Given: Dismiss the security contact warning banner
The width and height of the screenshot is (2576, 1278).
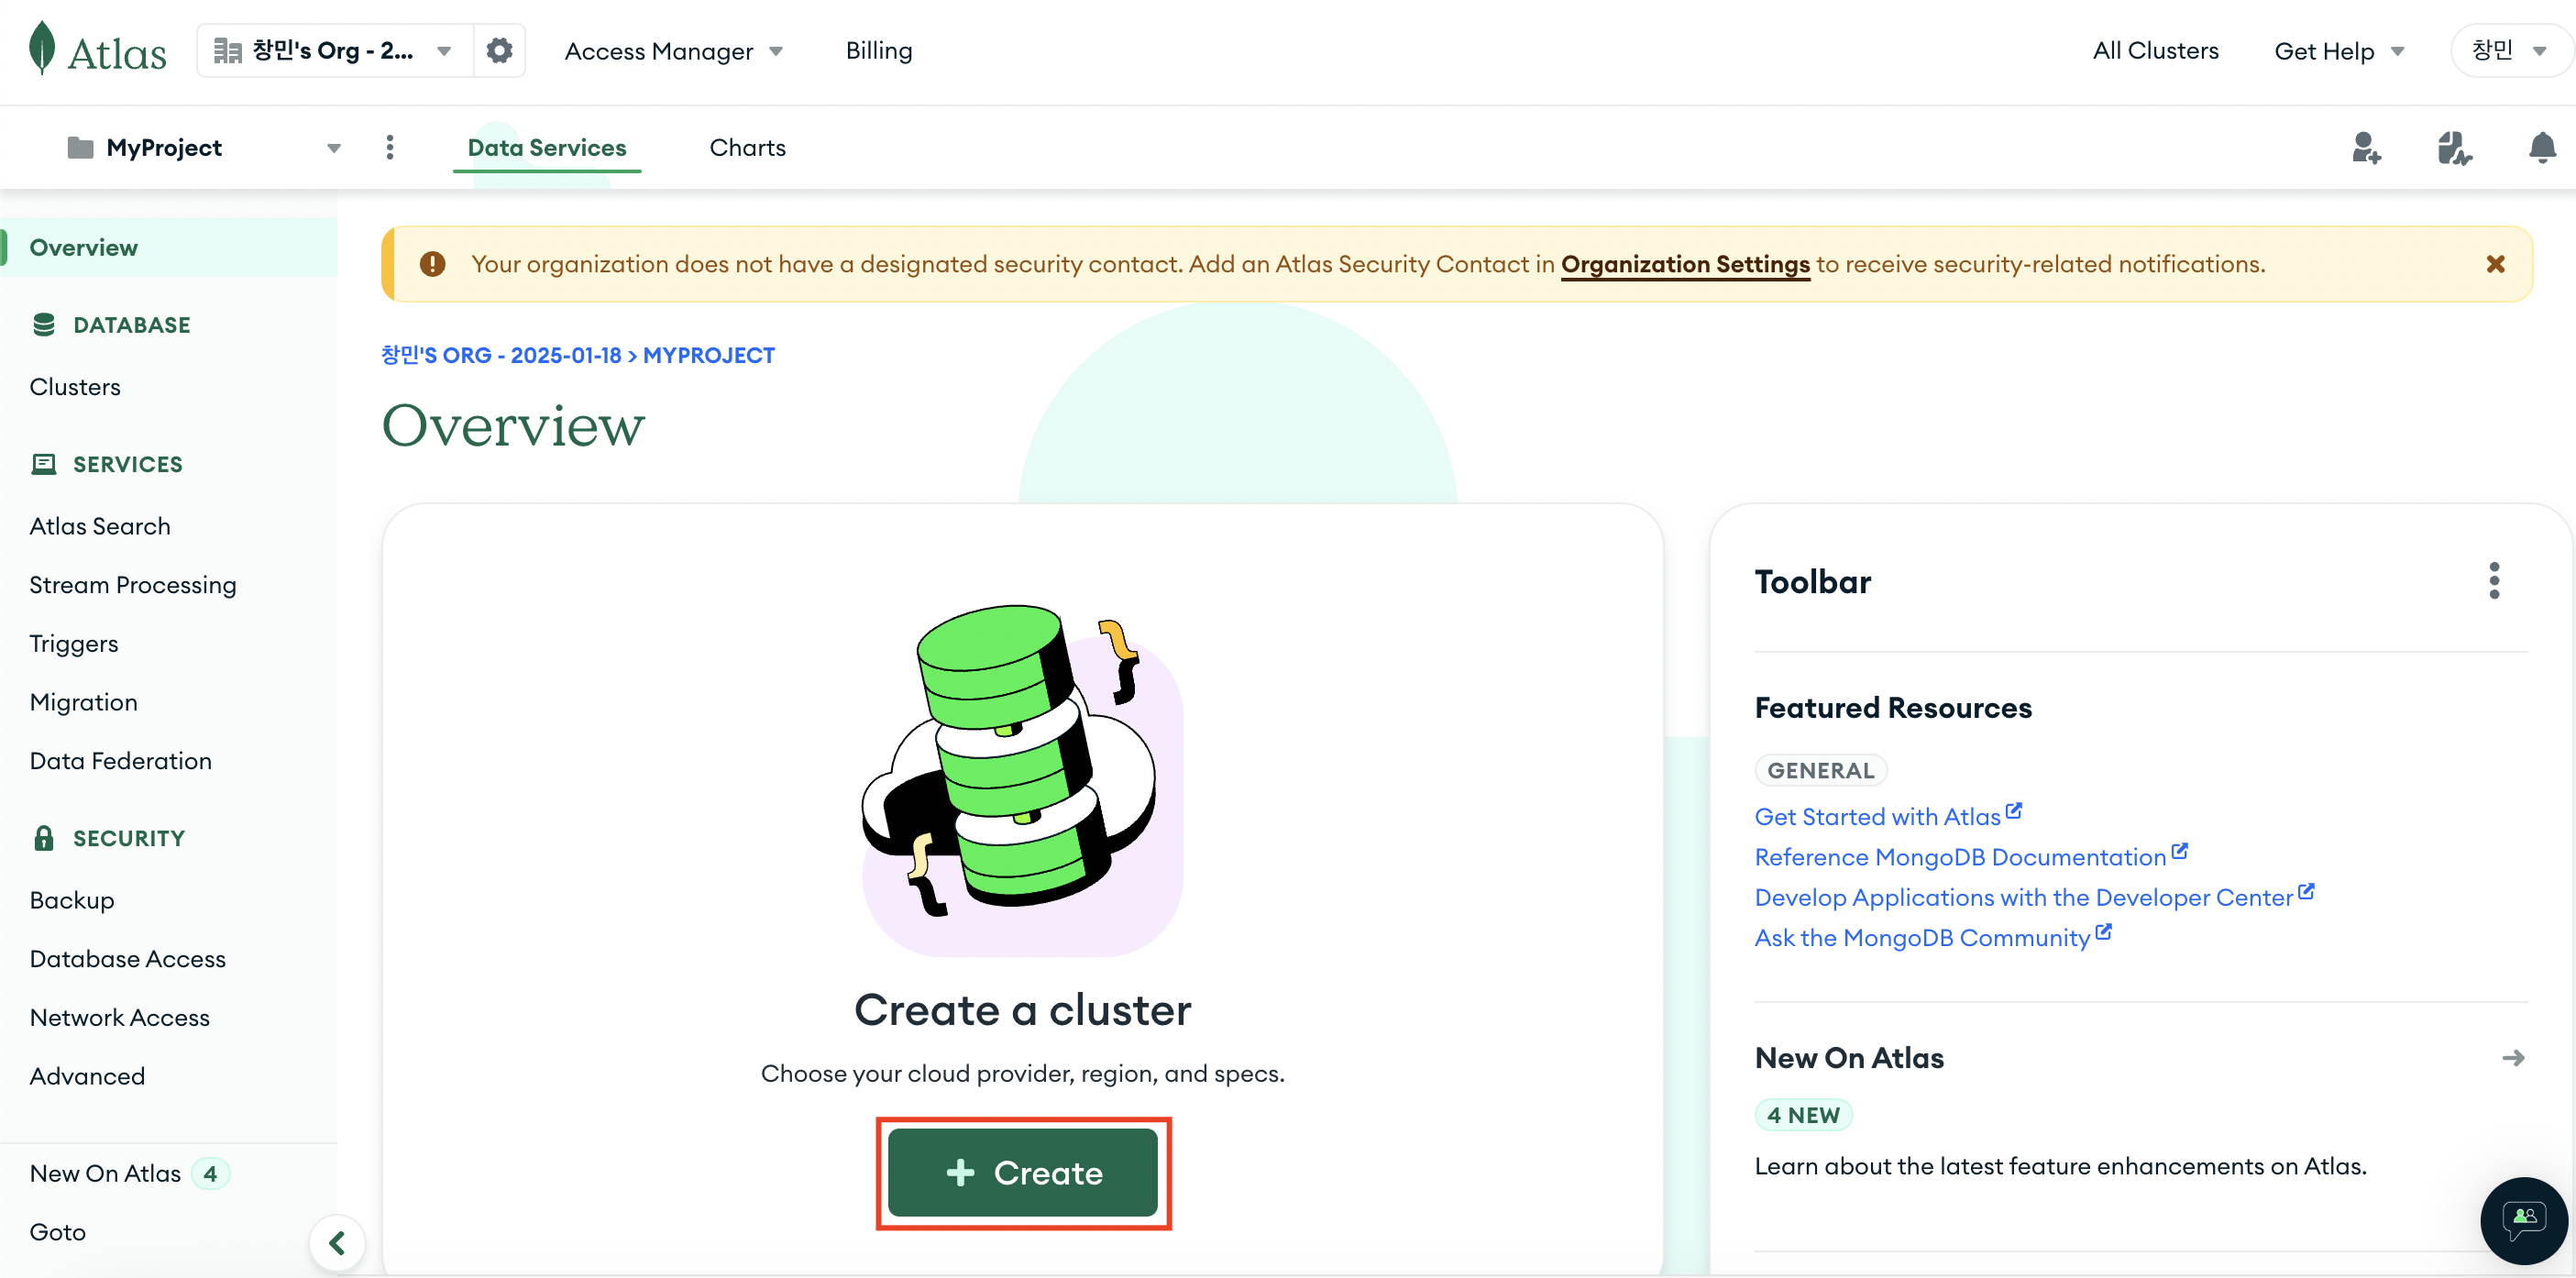Looking at the screenshot, I should click(2495, 264).
